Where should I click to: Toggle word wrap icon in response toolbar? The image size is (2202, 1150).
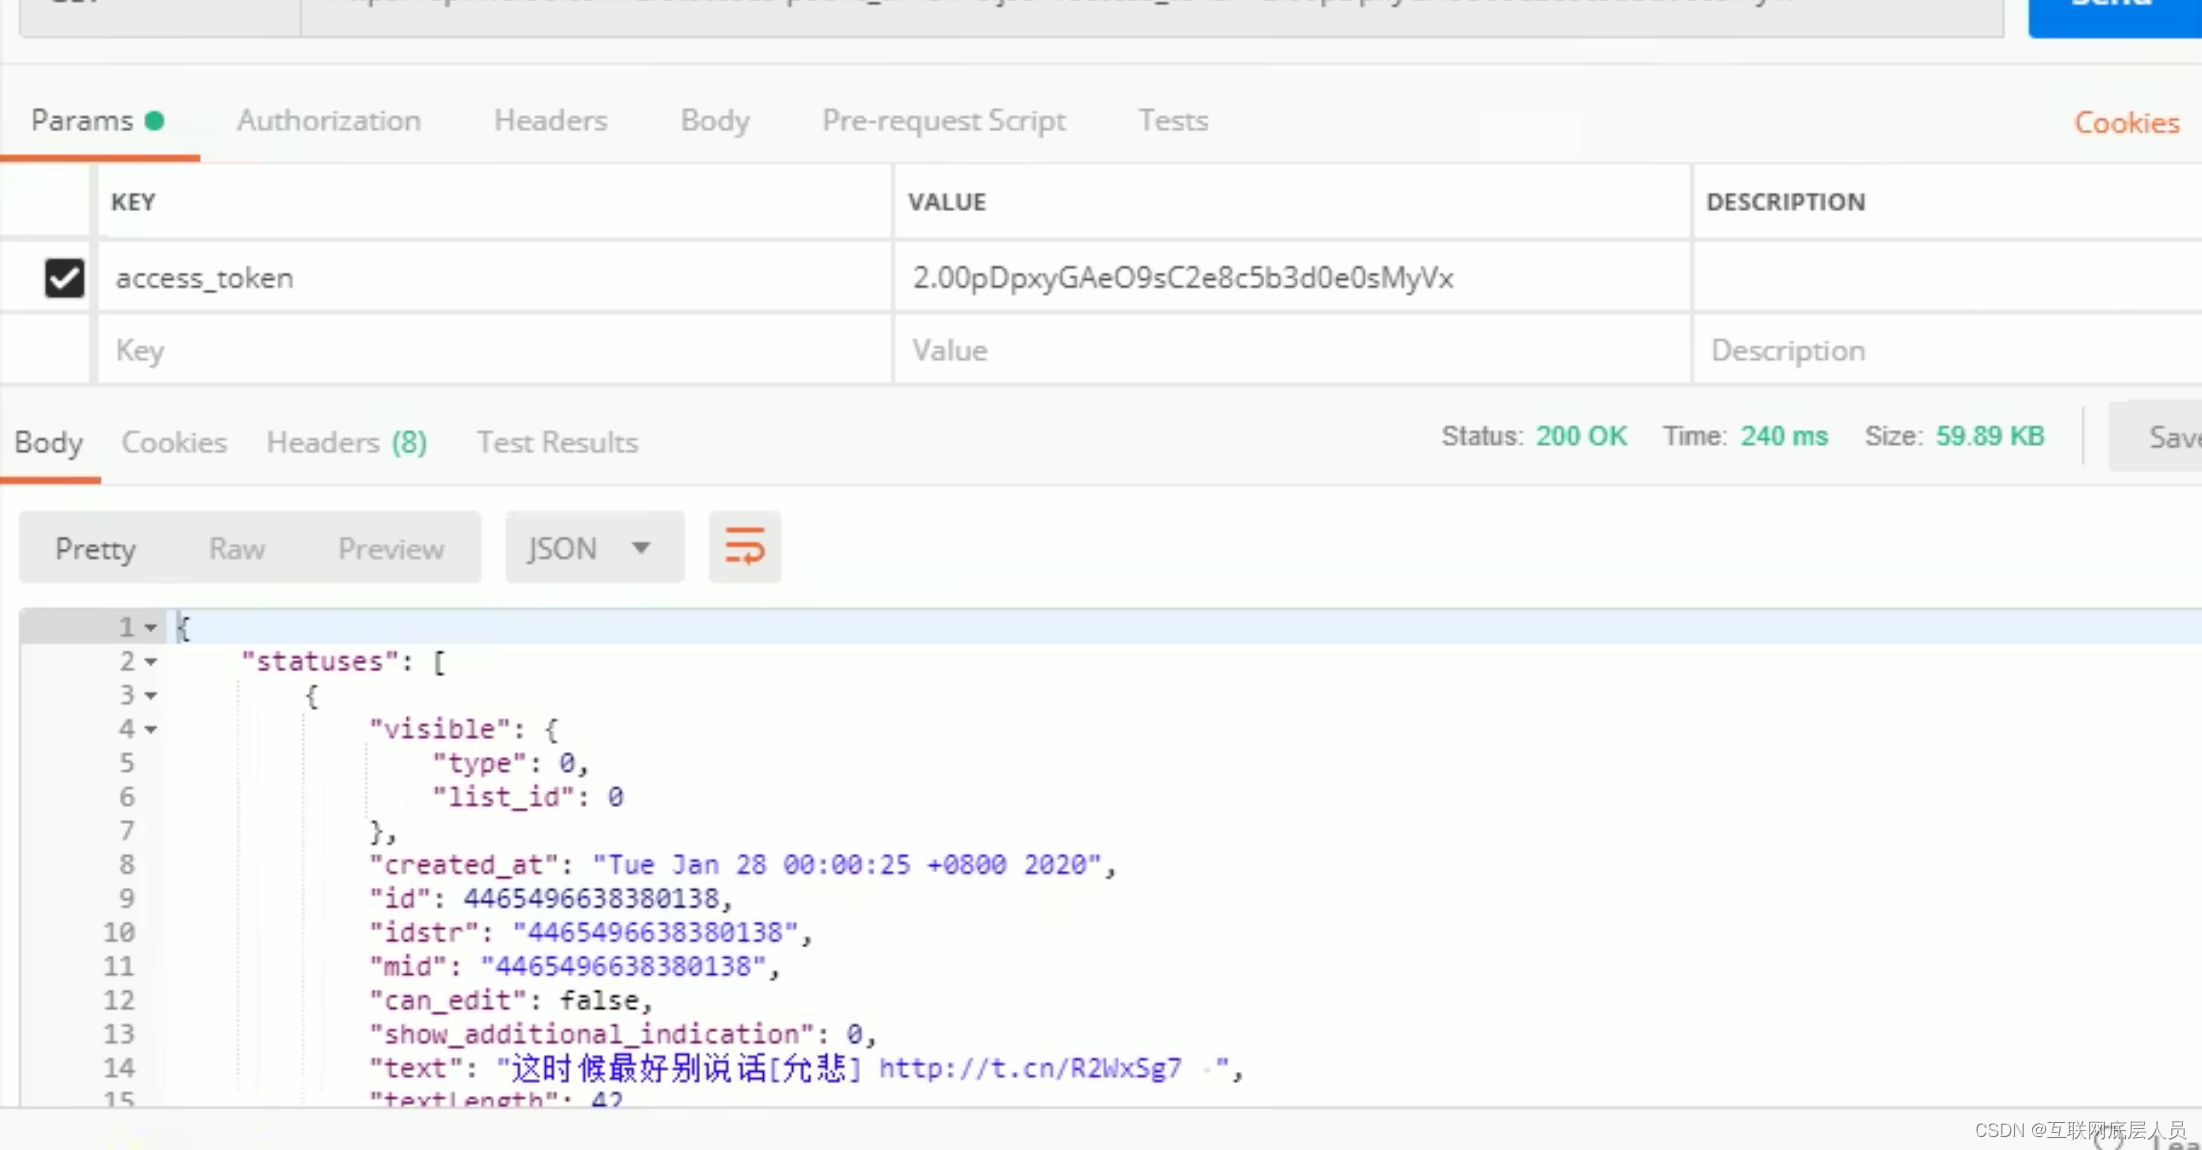click(x=745, y=547)
